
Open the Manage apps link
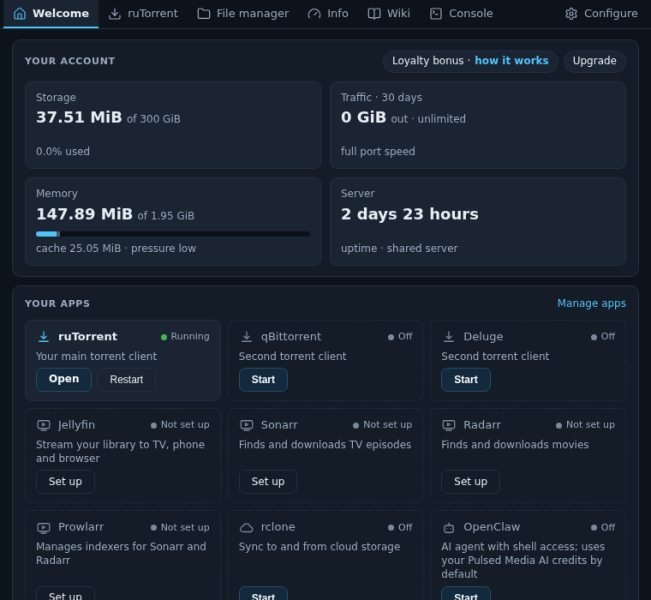592,304
